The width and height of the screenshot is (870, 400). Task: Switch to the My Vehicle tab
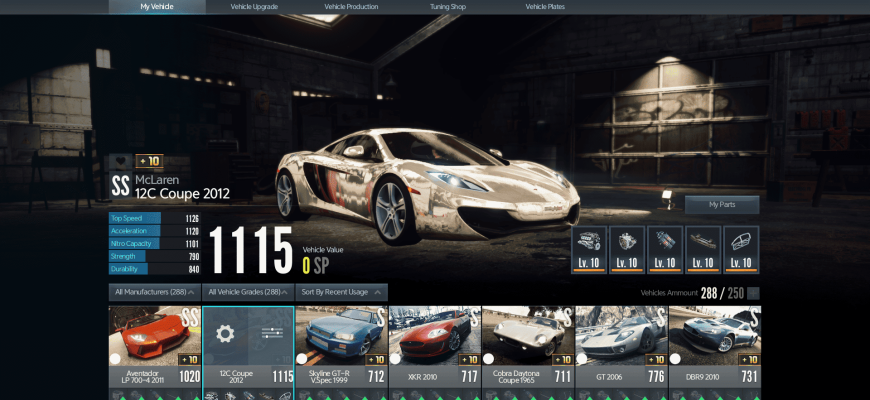(x=157, y=7)
